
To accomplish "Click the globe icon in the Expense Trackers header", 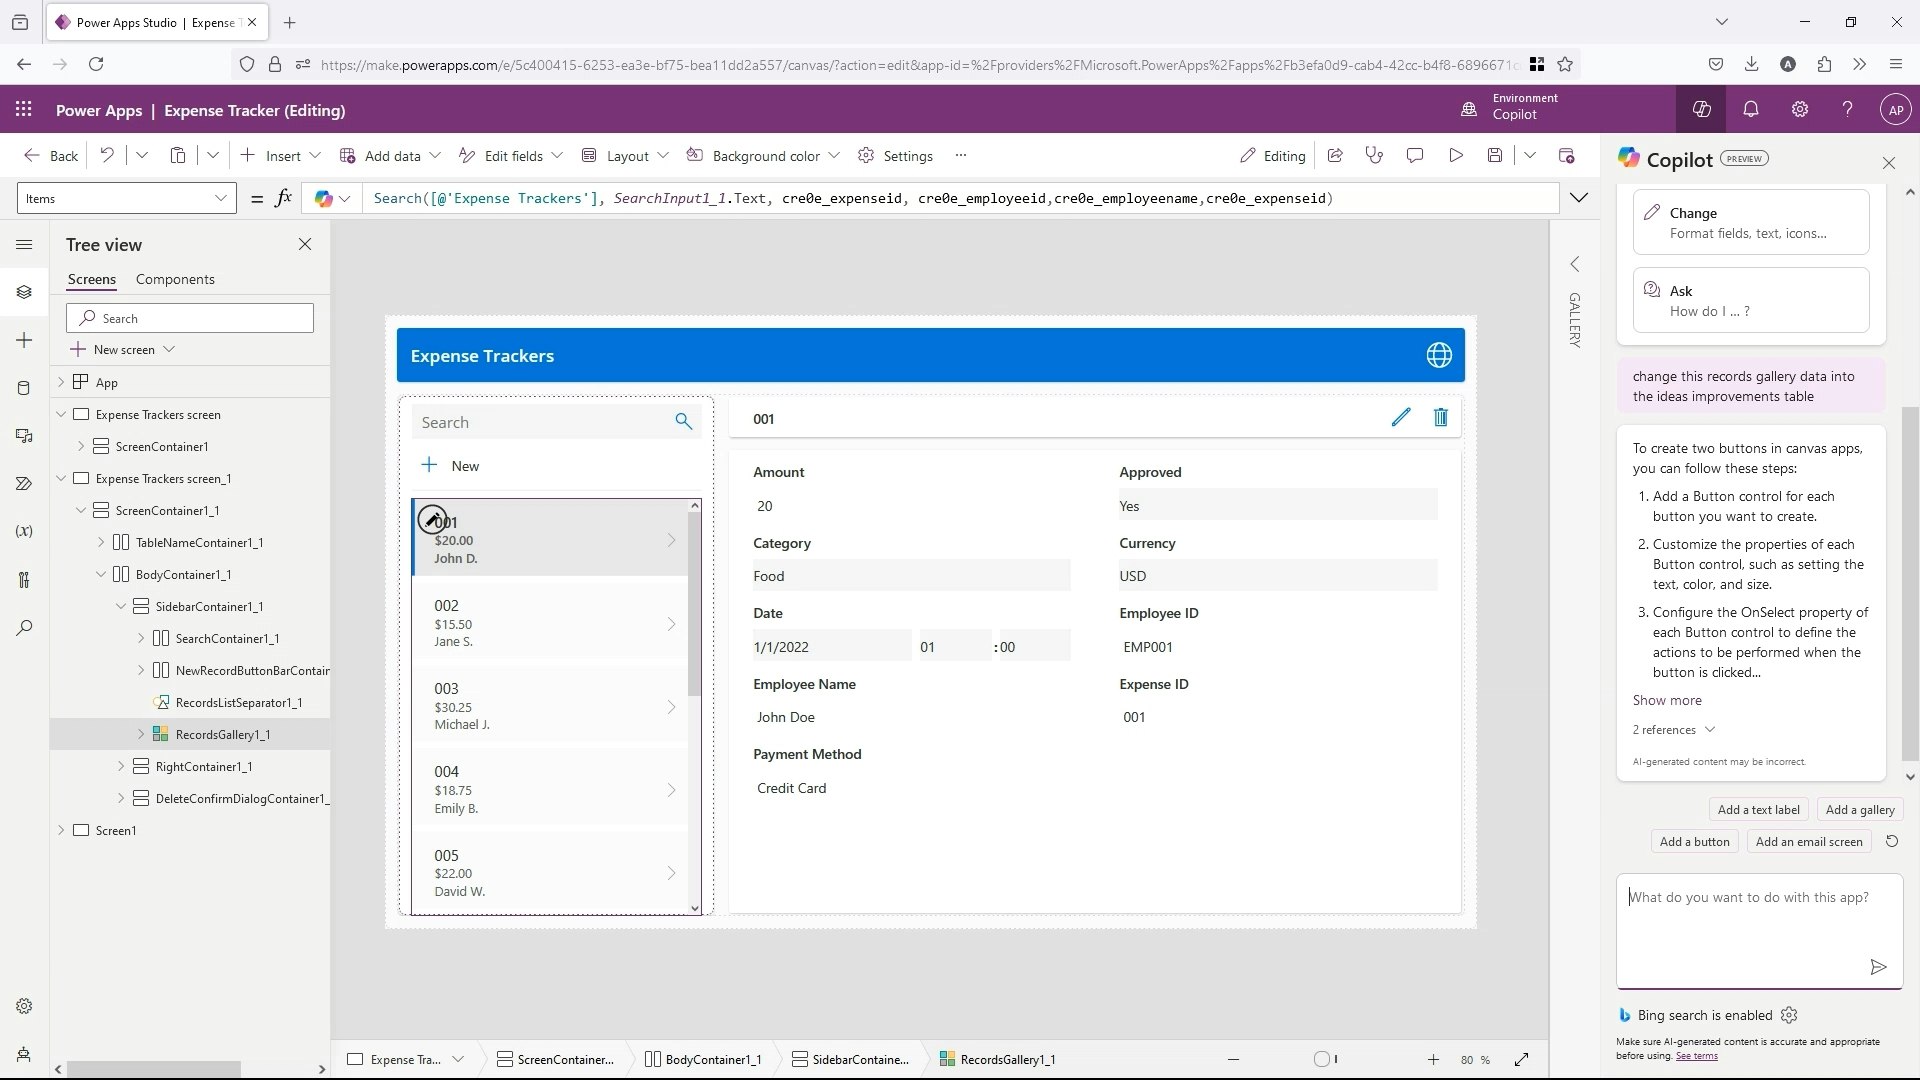I will click(1438, 355).
